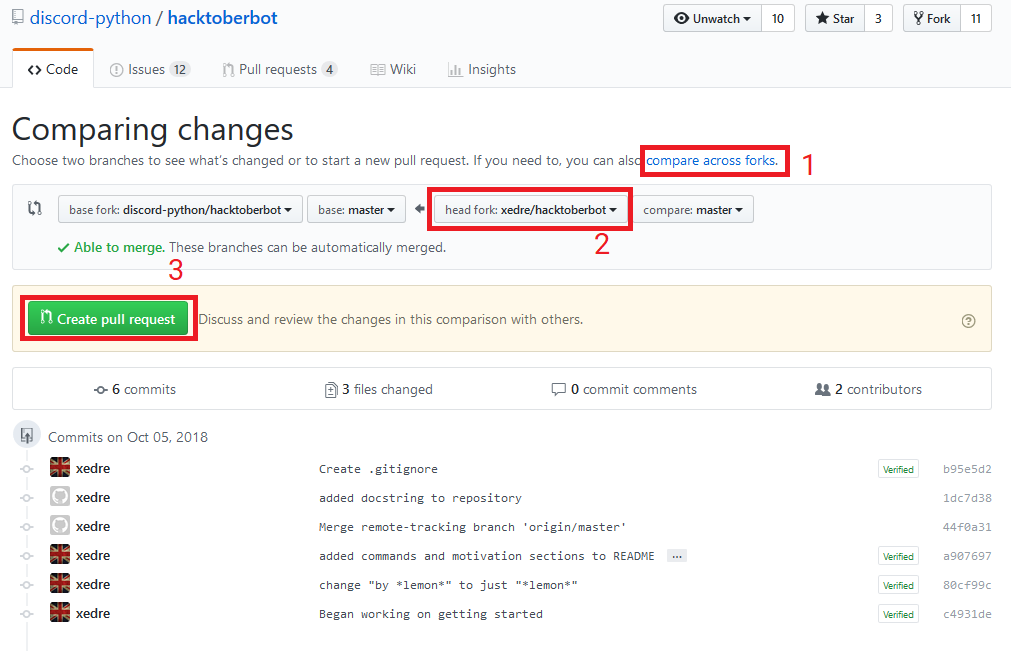Open the 0 commit comments tab
1011x655 pixels.
[624, 389]
